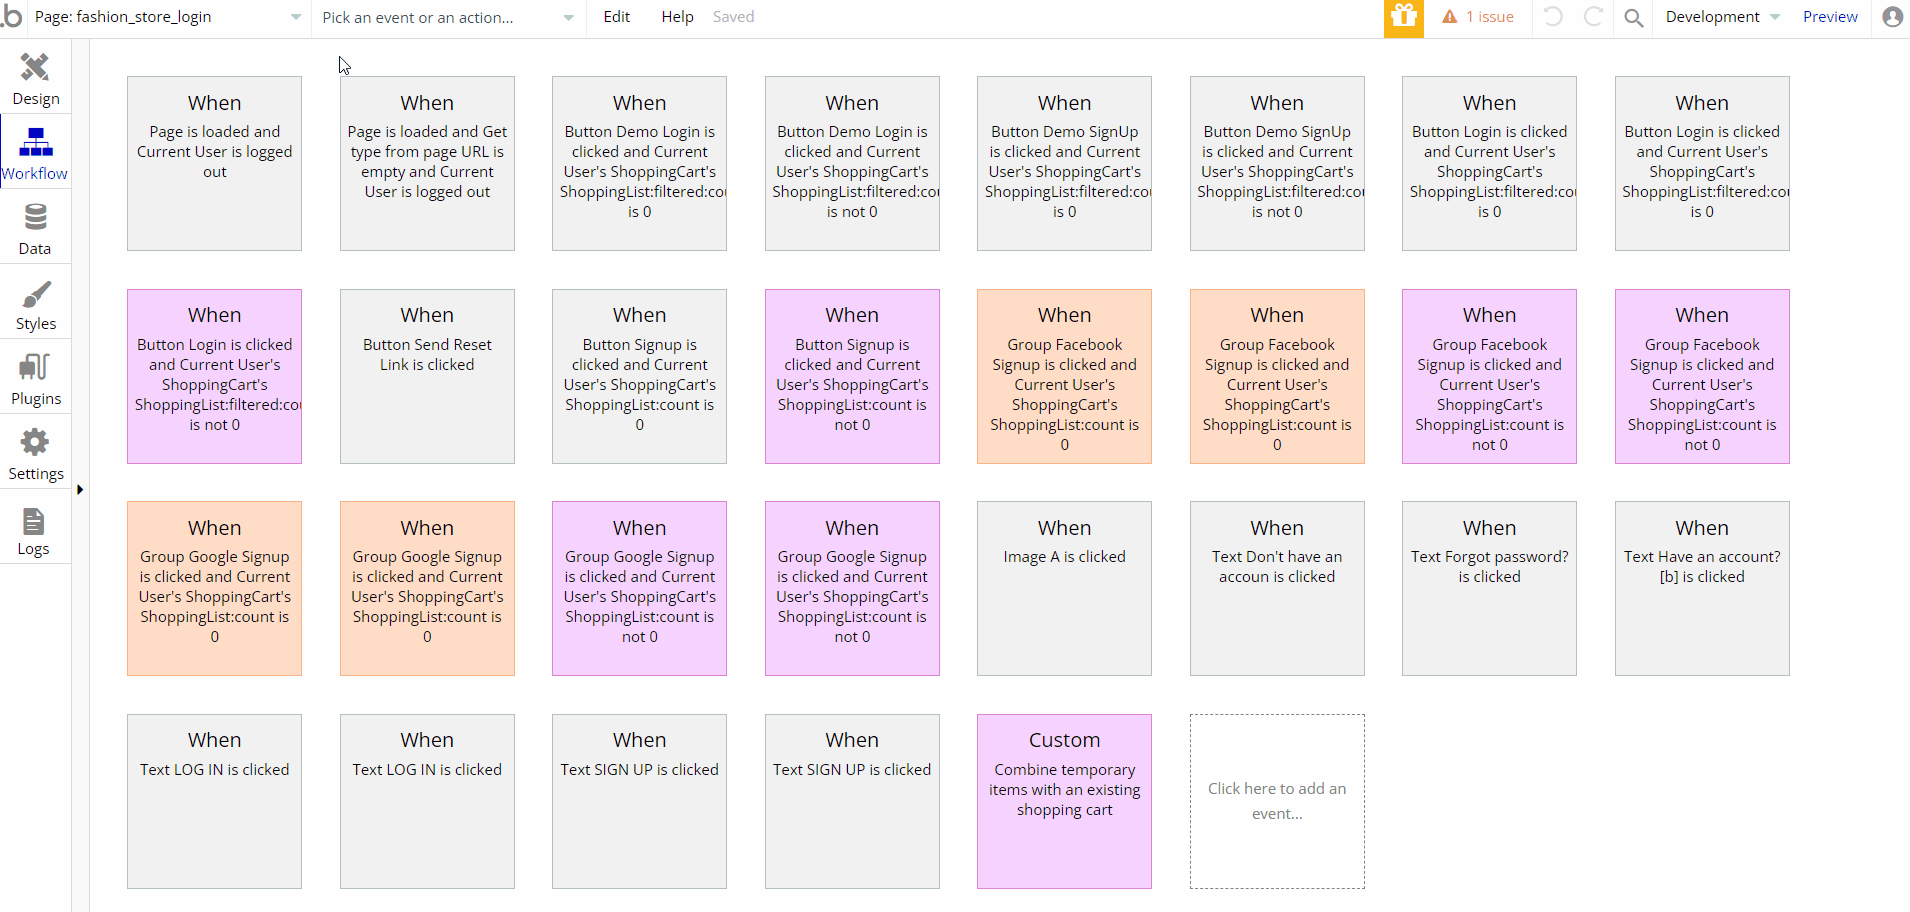The image size is (1910, 912).
Task: Click the Preview link
Action: 1830,17
